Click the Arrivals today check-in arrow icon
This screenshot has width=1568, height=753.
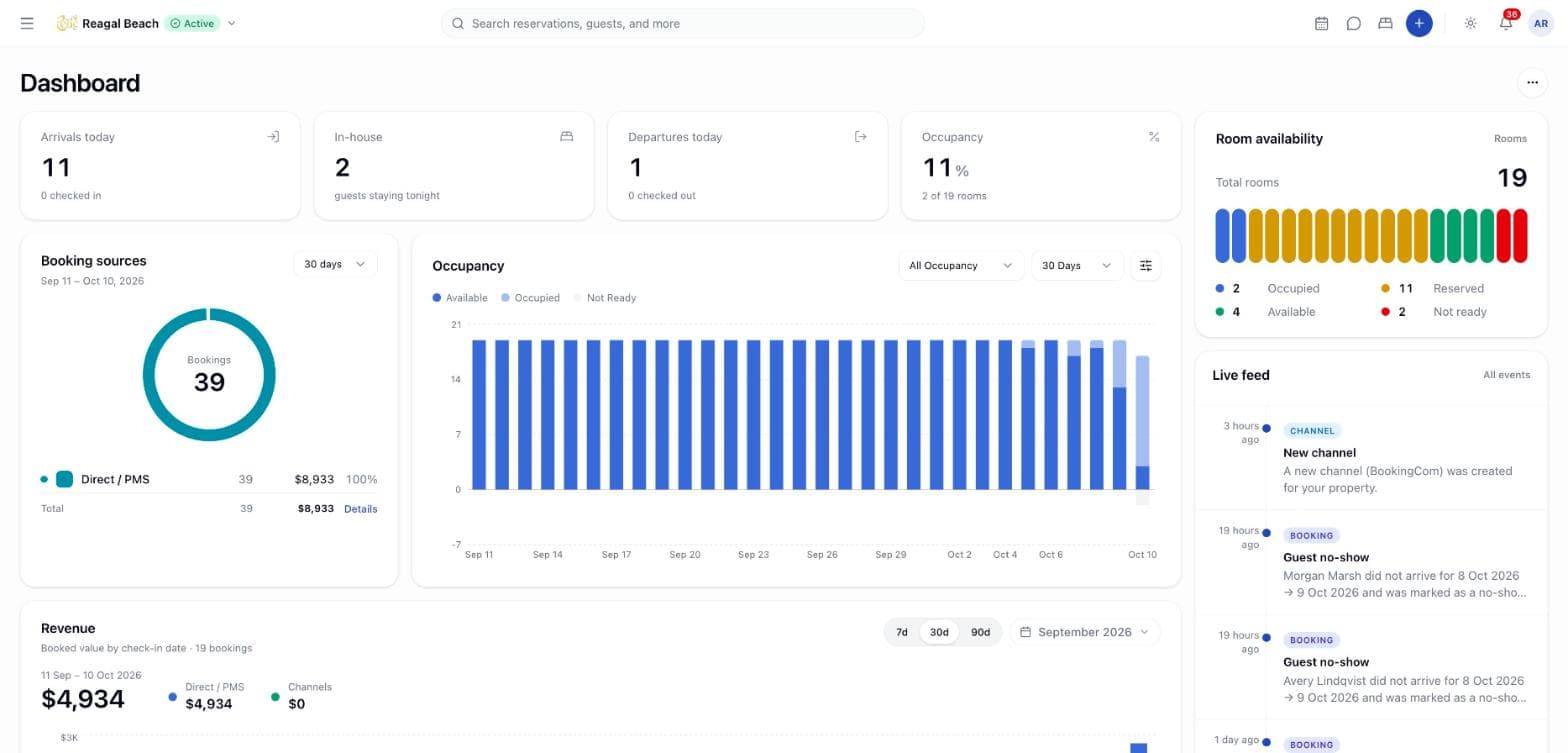[272, 137]
